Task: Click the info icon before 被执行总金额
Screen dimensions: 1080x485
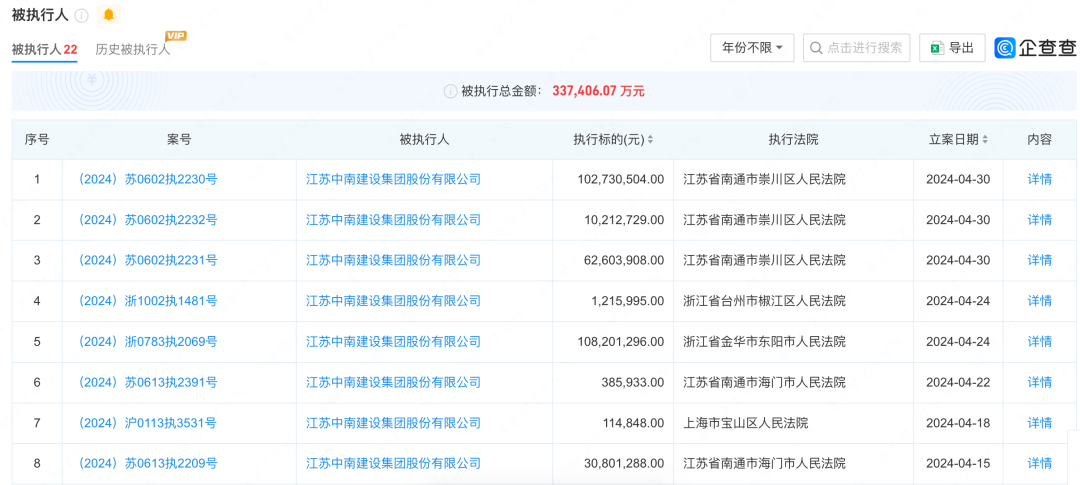Action: click(450, 91)
